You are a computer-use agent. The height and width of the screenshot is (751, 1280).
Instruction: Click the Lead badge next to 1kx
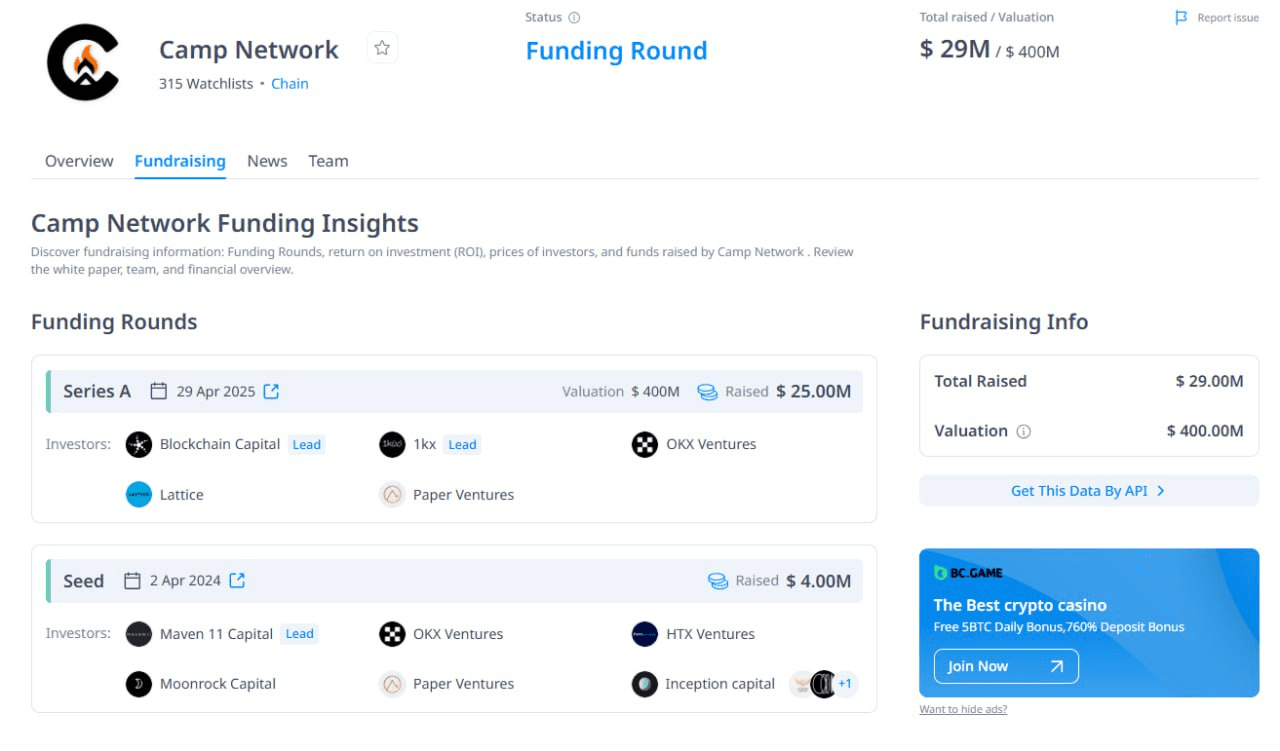(x=462, y=444)
